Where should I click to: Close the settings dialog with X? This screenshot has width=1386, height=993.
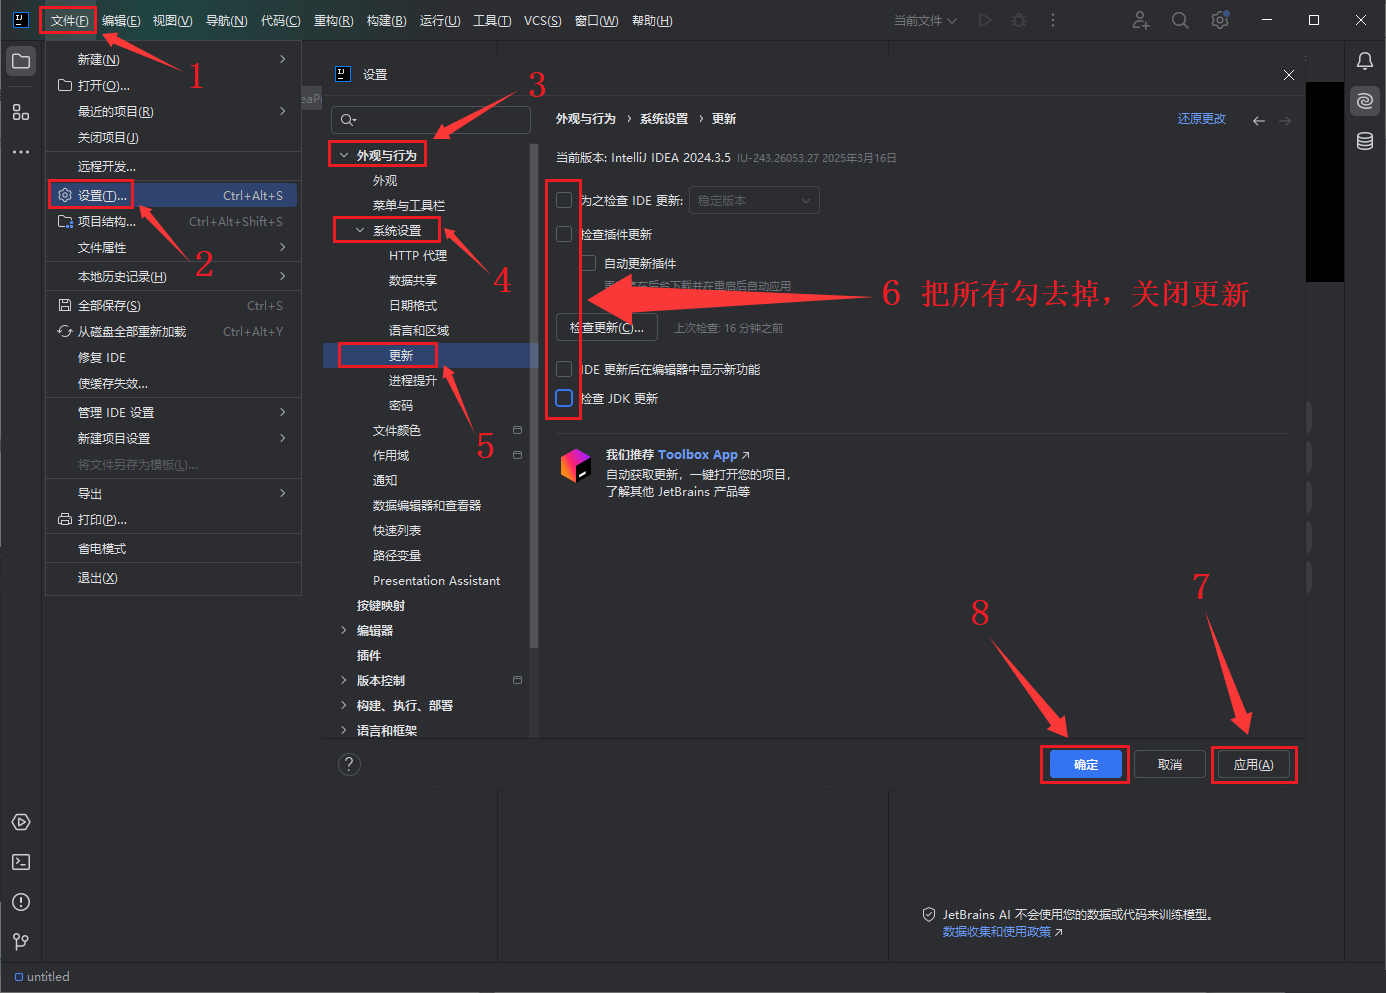[1289, 75]
